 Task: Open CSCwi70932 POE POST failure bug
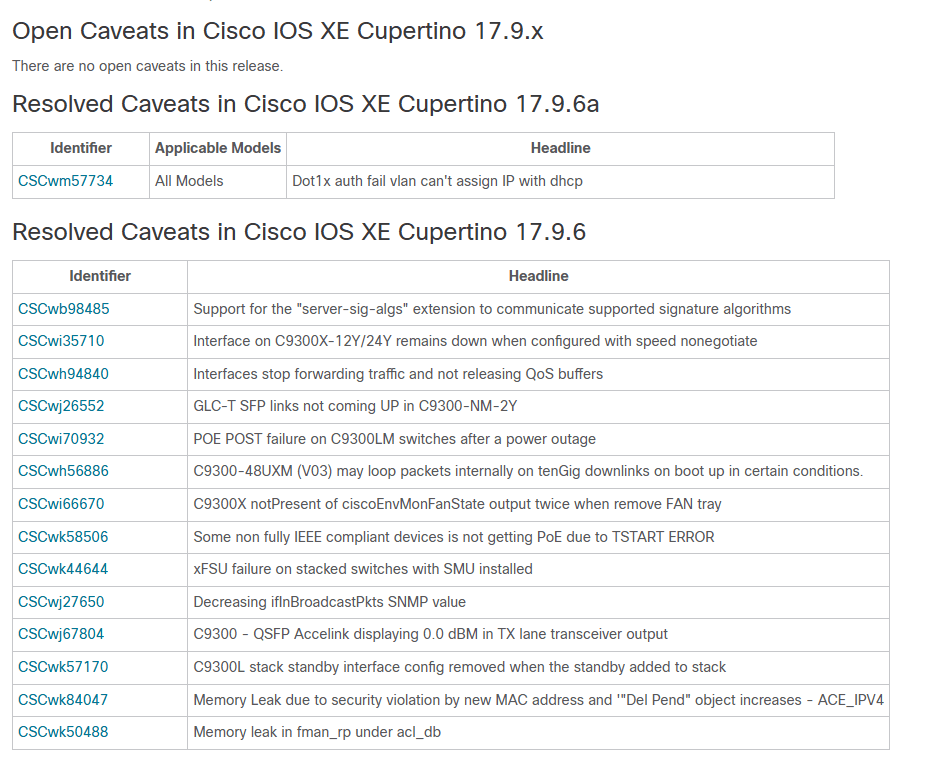coord(61,439)
